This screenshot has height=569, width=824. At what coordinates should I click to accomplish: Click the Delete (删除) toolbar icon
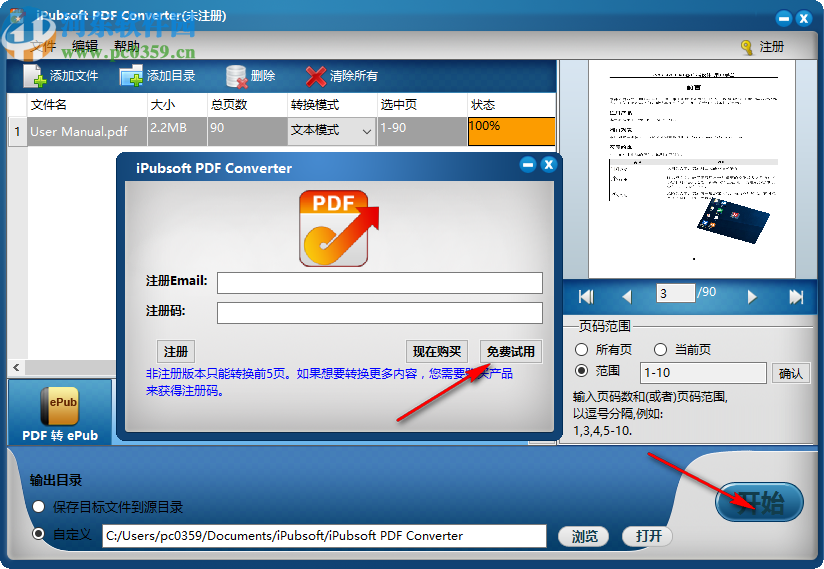pyautogui.click(x=236, y=76)
